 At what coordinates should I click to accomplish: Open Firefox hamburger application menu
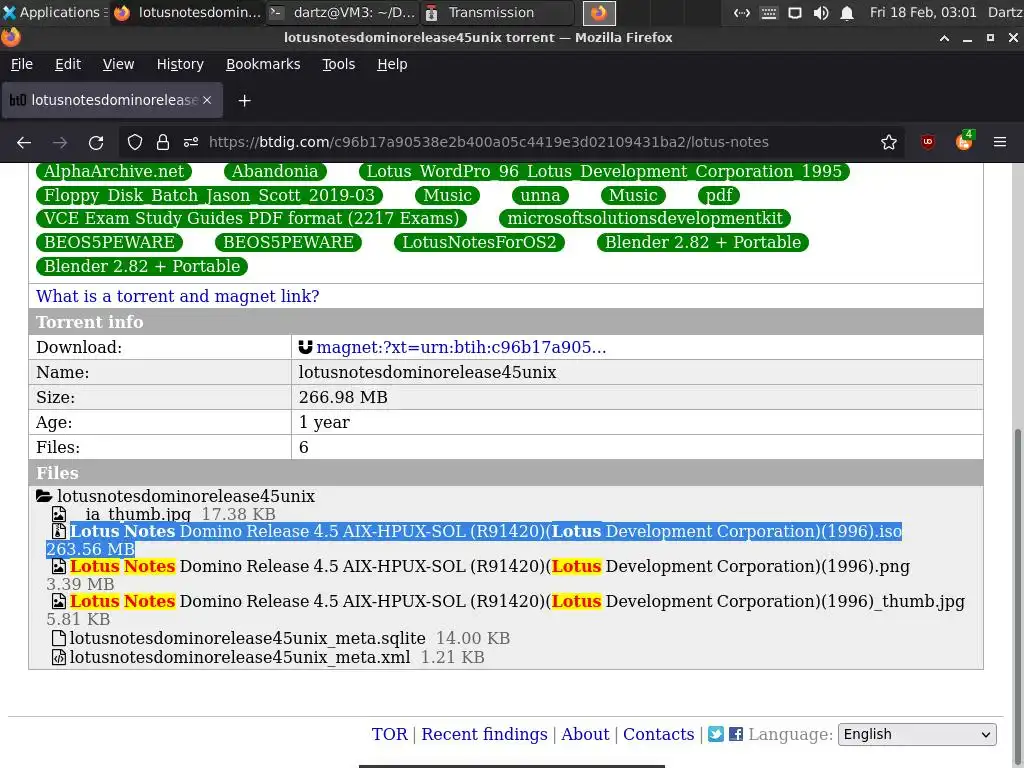(x=1000, y=142)
